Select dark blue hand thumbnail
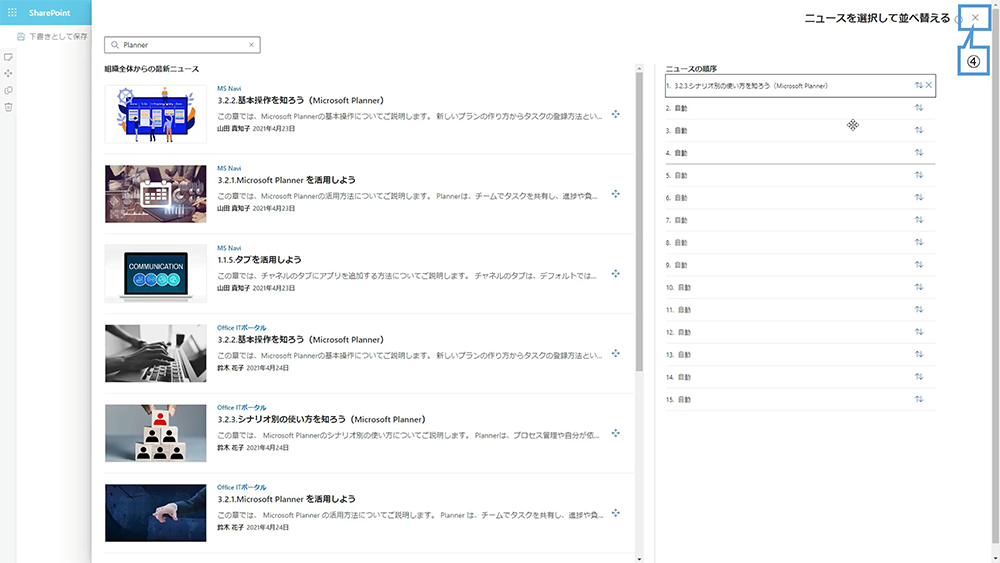The height and width of the screenshot is (563, 1000). tap(156, 513)
